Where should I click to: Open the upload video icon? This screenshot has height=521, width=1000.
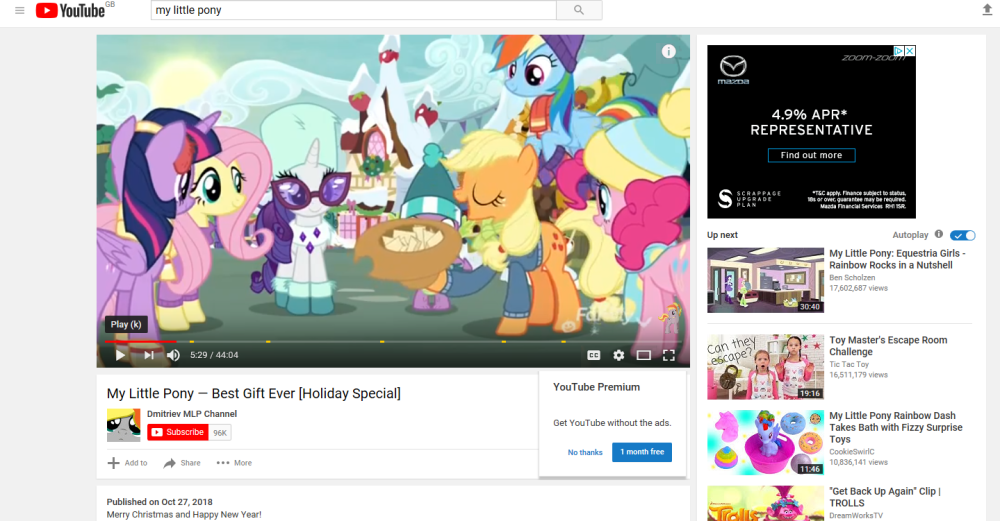tap(987, 10)
